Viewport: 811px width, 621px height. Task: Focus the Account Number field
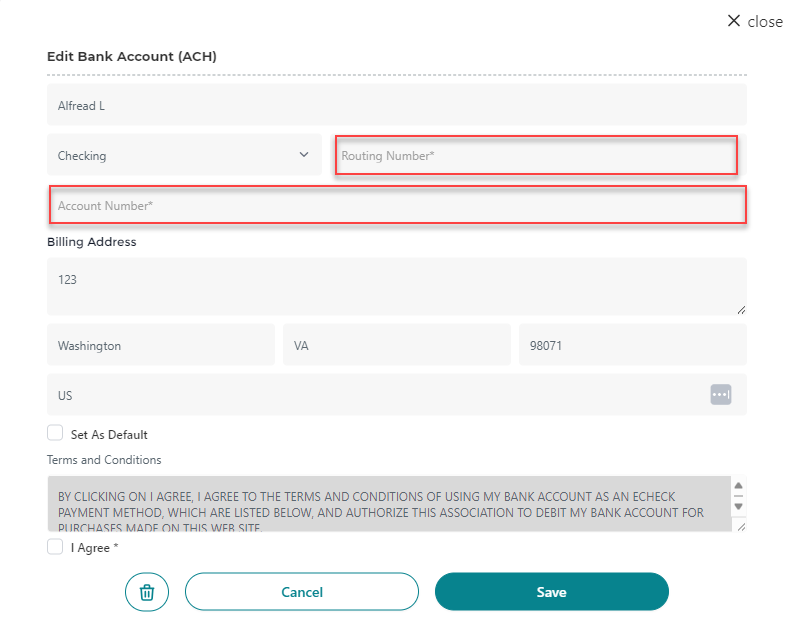click(397, 205)
